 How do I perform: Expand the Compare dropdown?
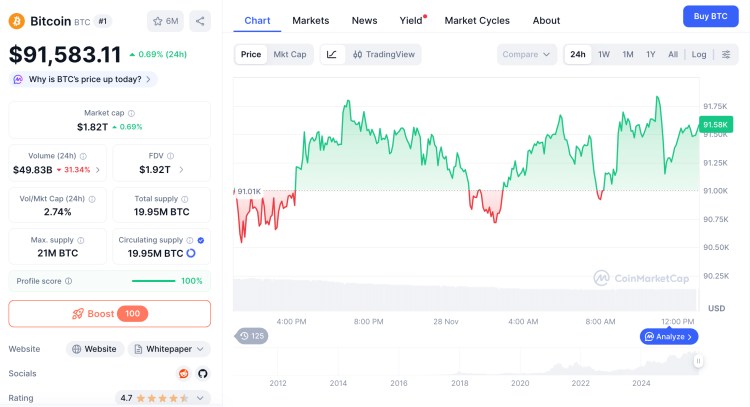click(527, 54)
